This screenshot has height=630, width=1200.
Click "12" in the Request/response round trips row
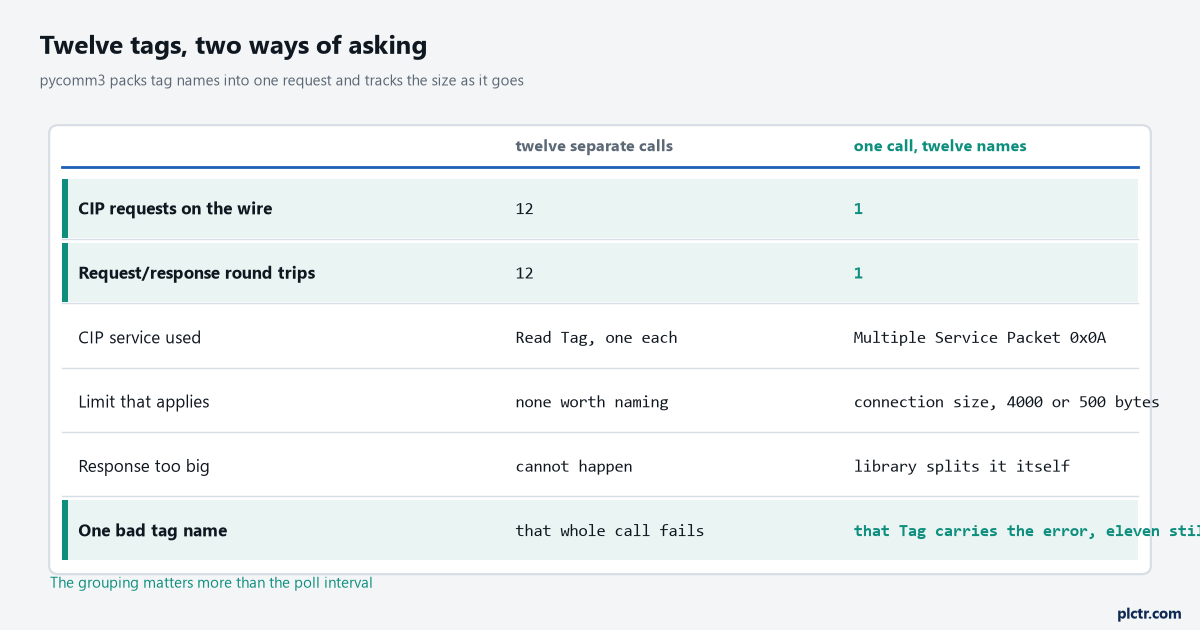pos(525,273)
